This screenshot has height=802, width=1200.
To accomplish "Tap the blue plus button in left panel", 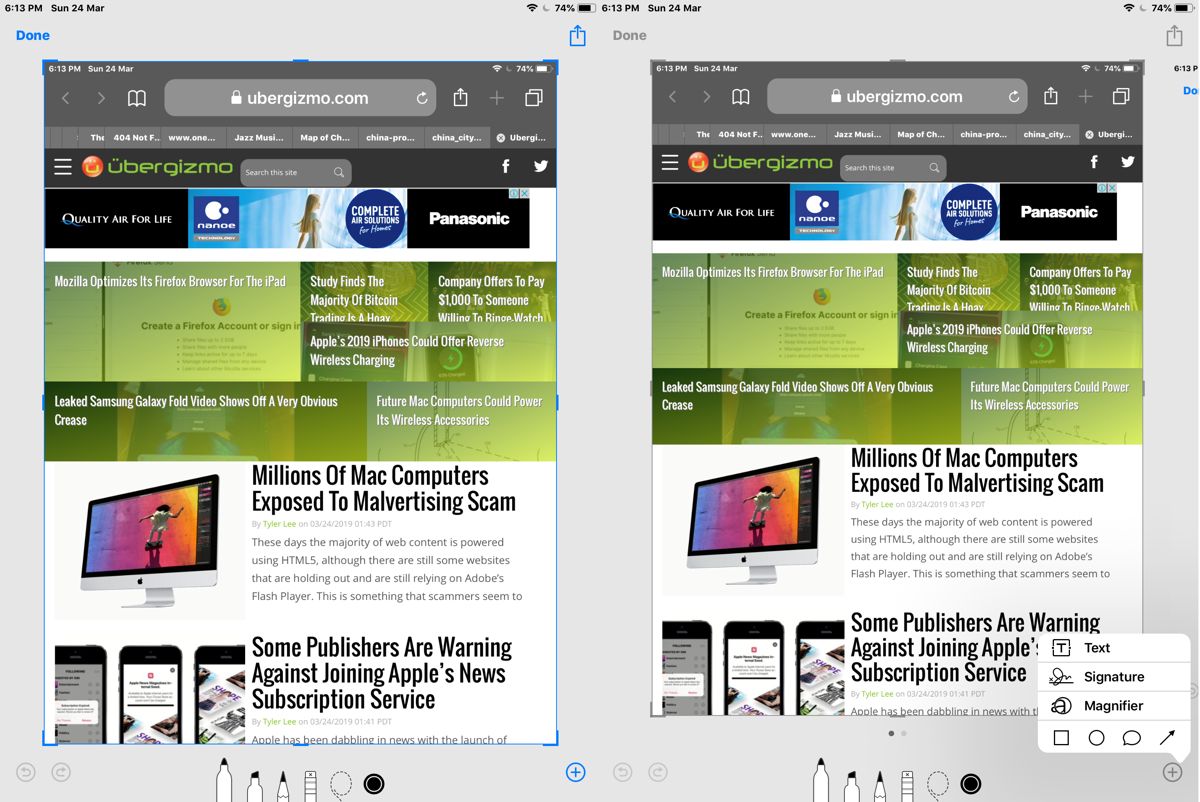I will click(x=576, y=772).
